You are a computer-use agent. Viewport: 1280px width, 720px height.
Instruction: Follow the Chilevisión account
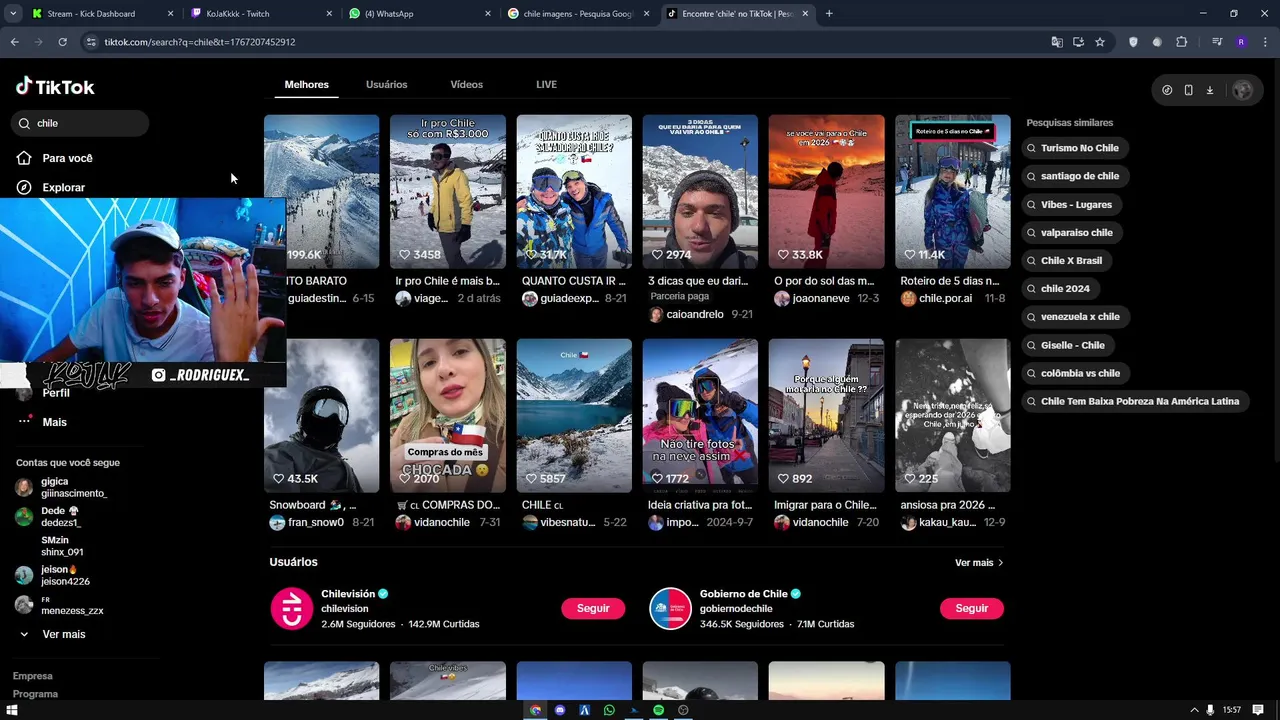[x=593, y=608]
